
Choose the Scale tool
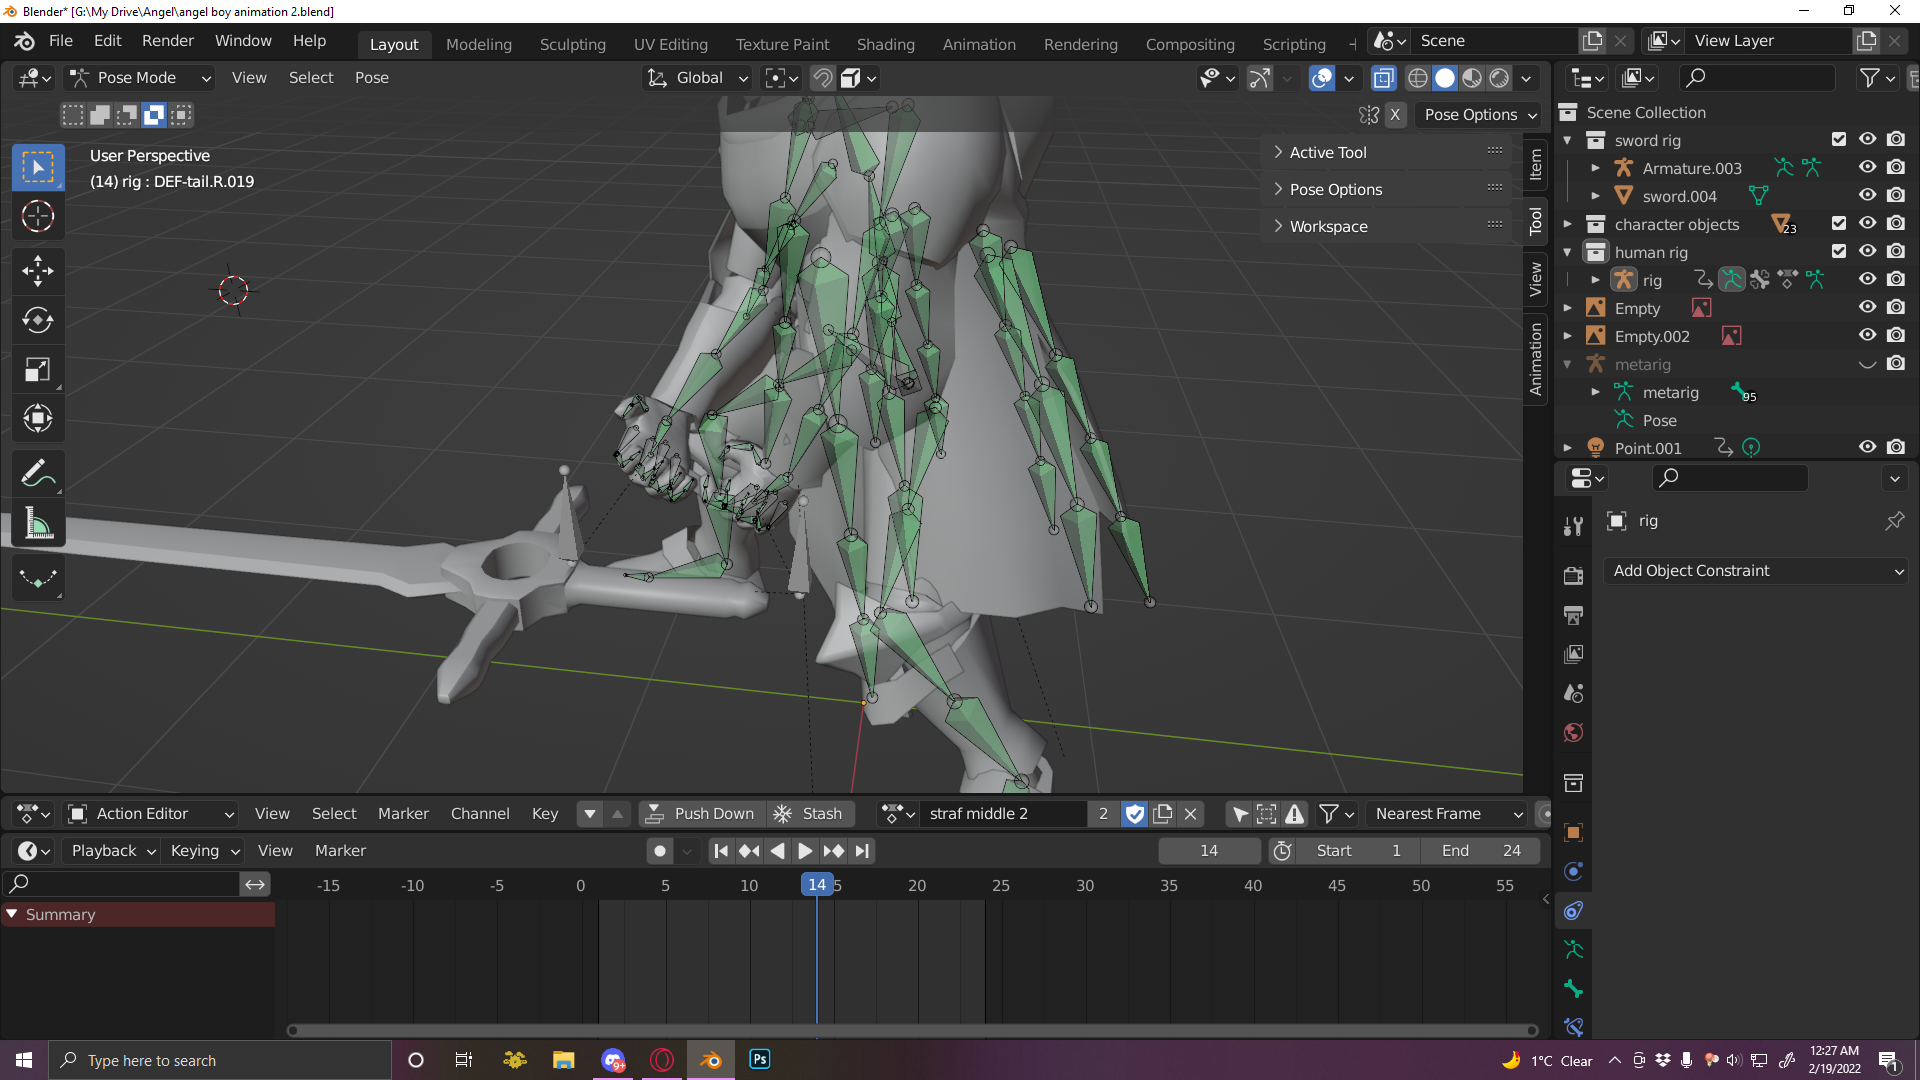coord(38,370)
